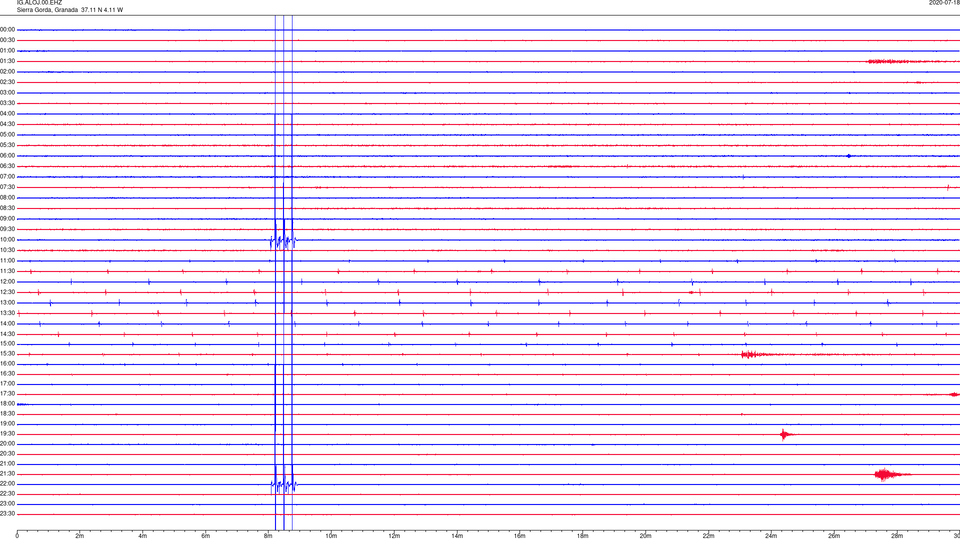The width and height of the screenshot is (960, 540).
Task: Click the blue blip on 06:00 trace
Action: pyautogui.click(x=849, y=156)
